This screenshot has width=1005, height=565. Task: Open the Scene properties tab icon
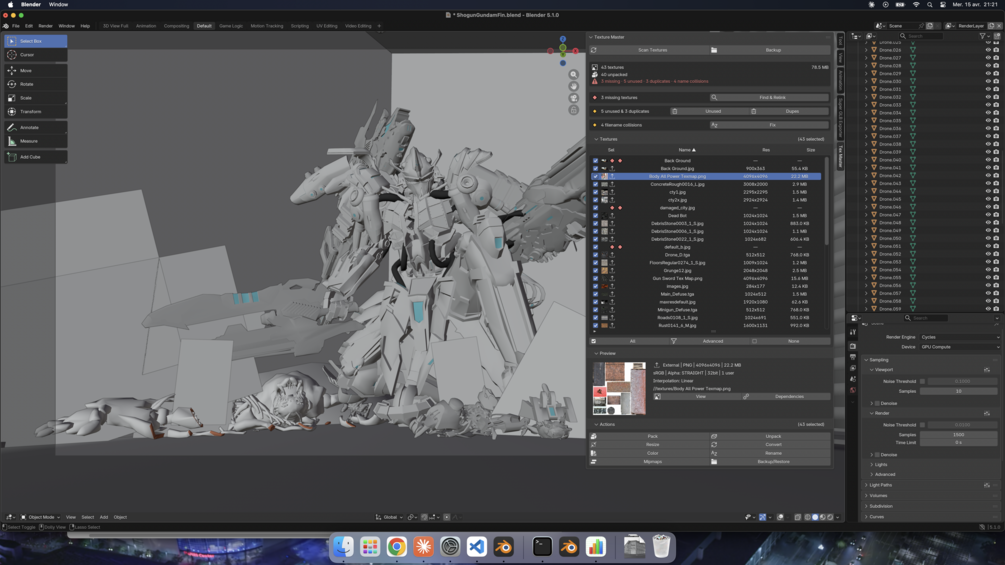(853, 379)
